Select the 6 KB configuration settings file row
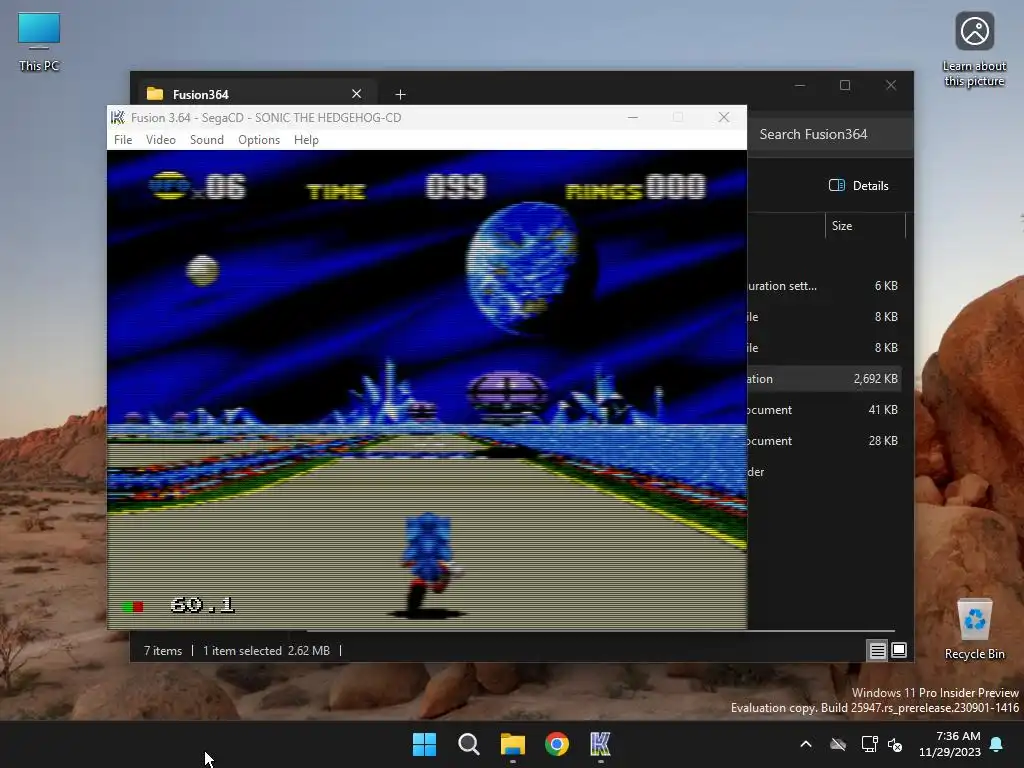The height and width of the screenshot is (768, 1024). tap(824, 285)
